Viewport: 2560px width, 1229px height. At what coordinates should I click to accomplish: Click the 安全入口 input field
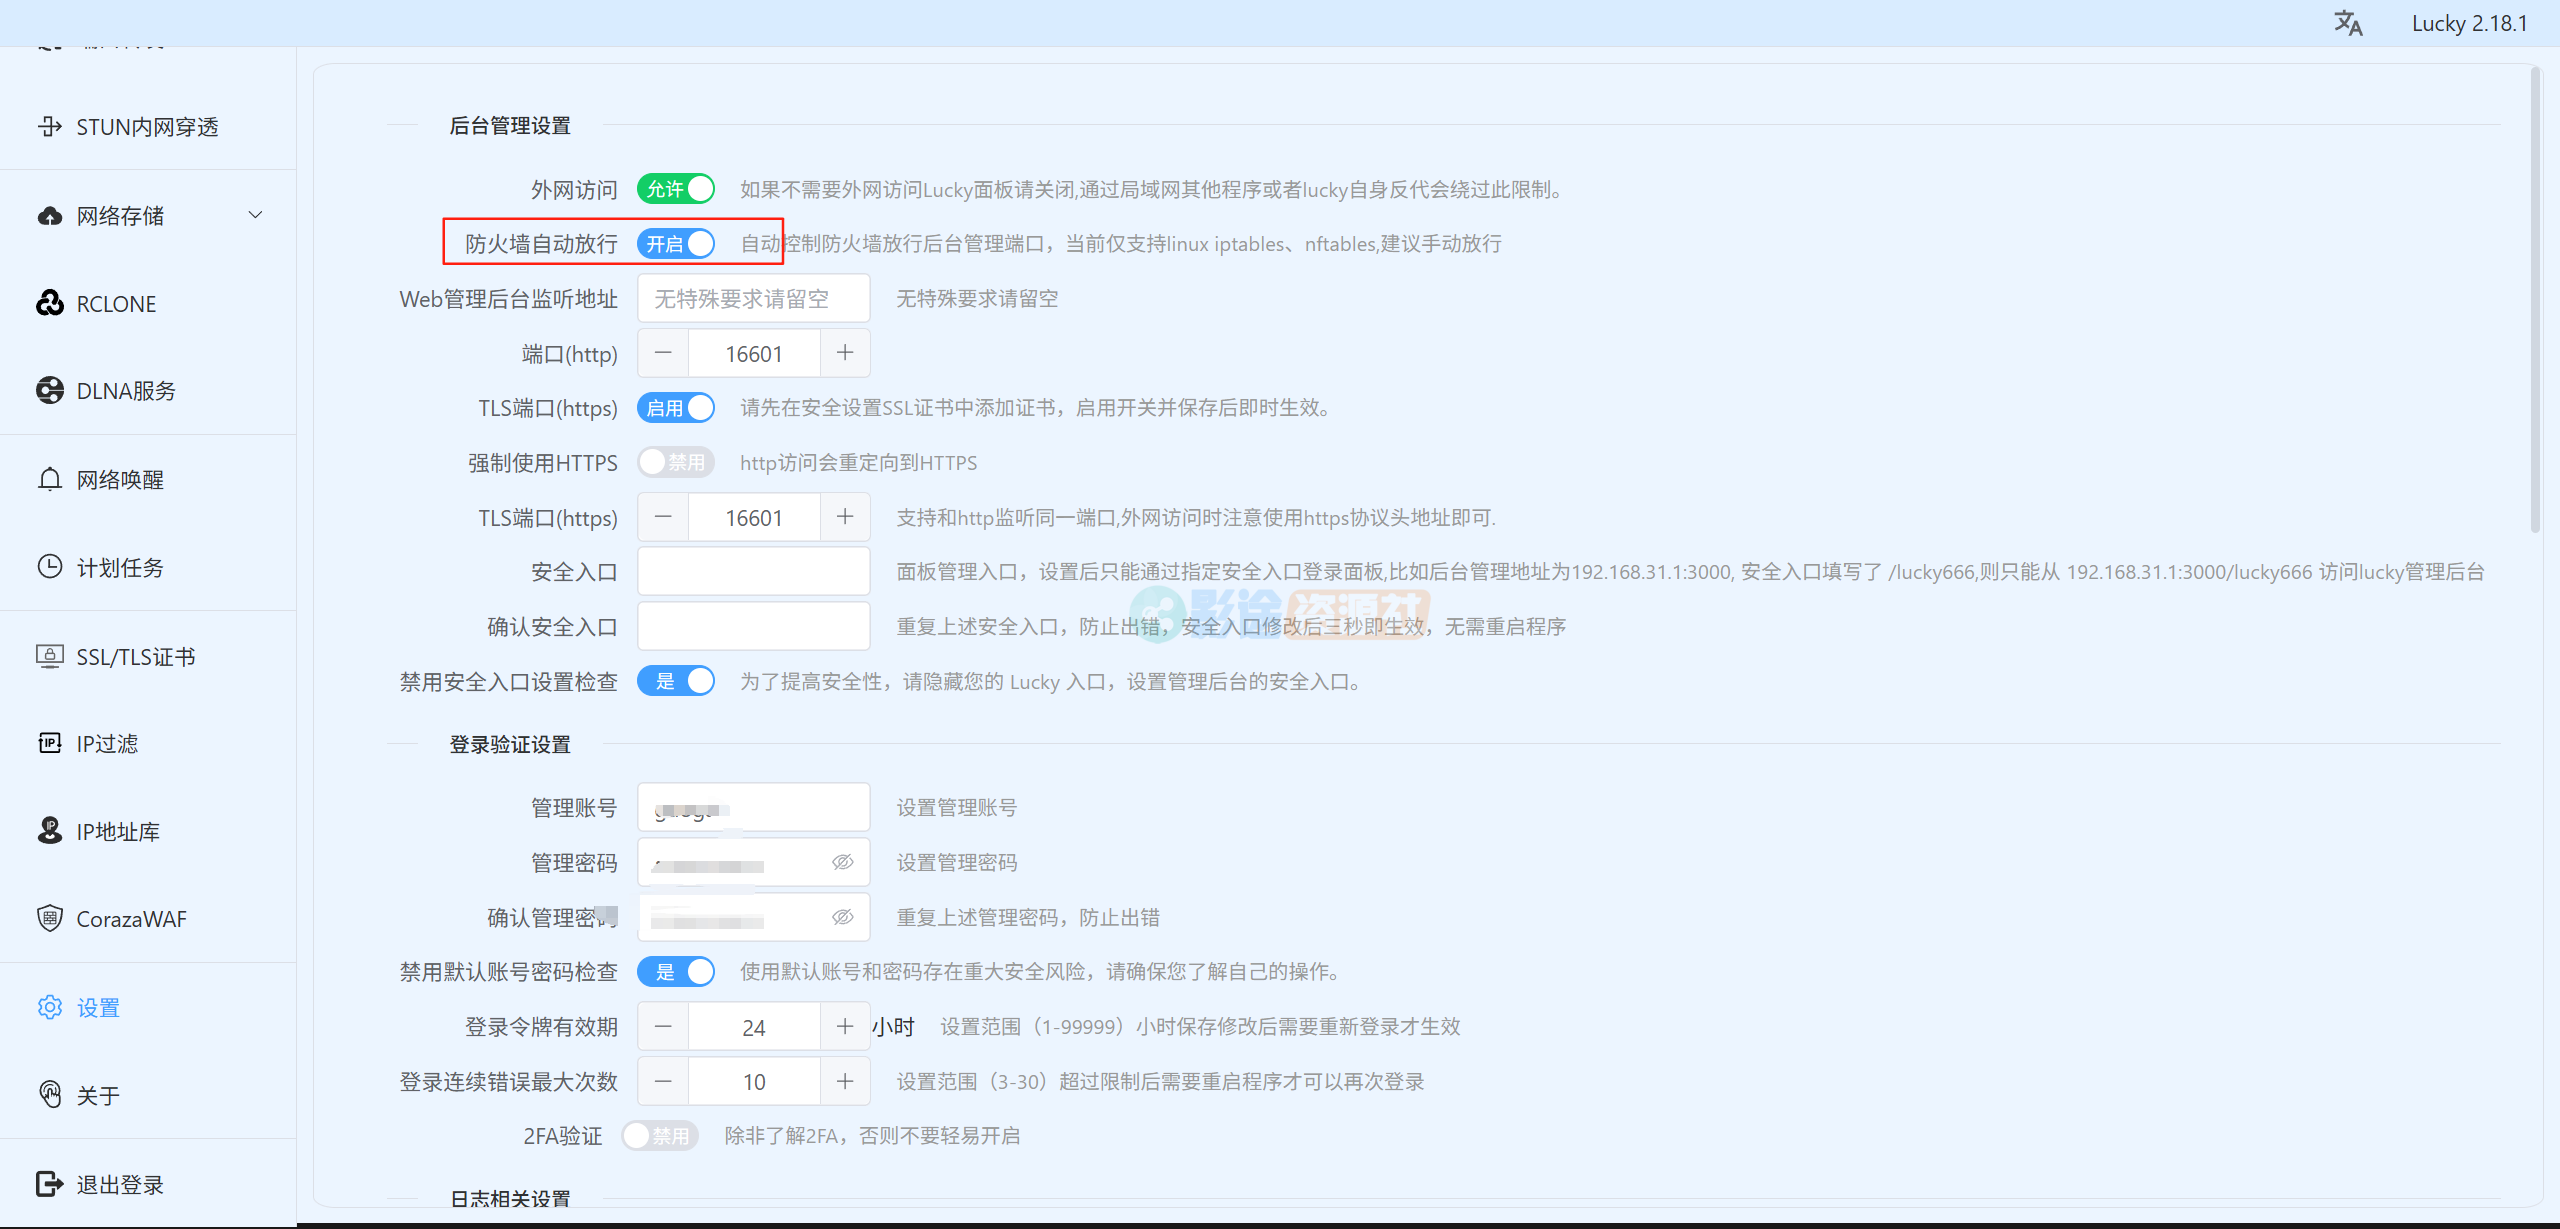(x=753, y=571)
